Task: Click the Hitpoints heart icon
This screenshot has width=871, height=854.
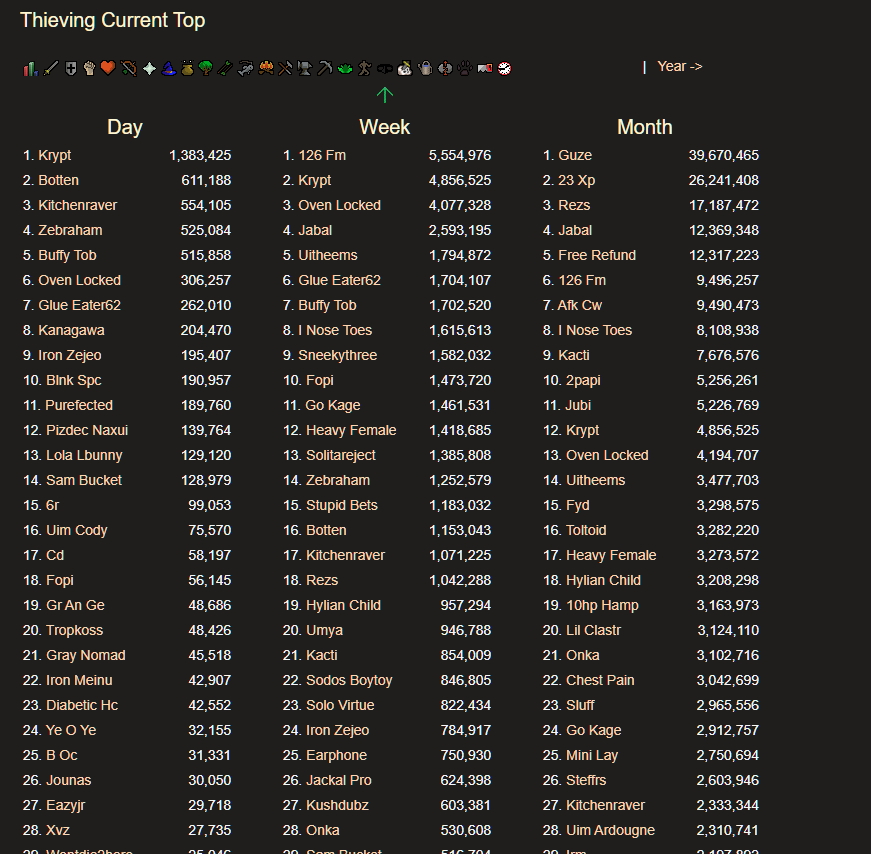Action: [x=108, y=67]
